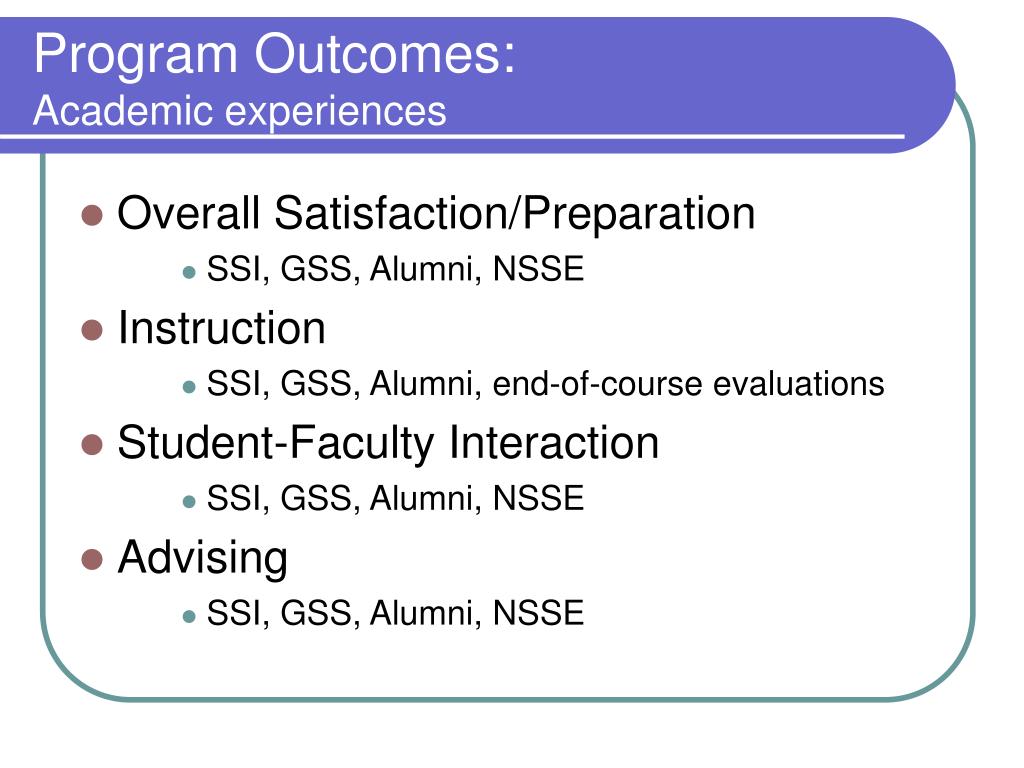
Task: Click the 'Overall Satisfaction/Preparation' heading
Action: (x=436, y=214)
